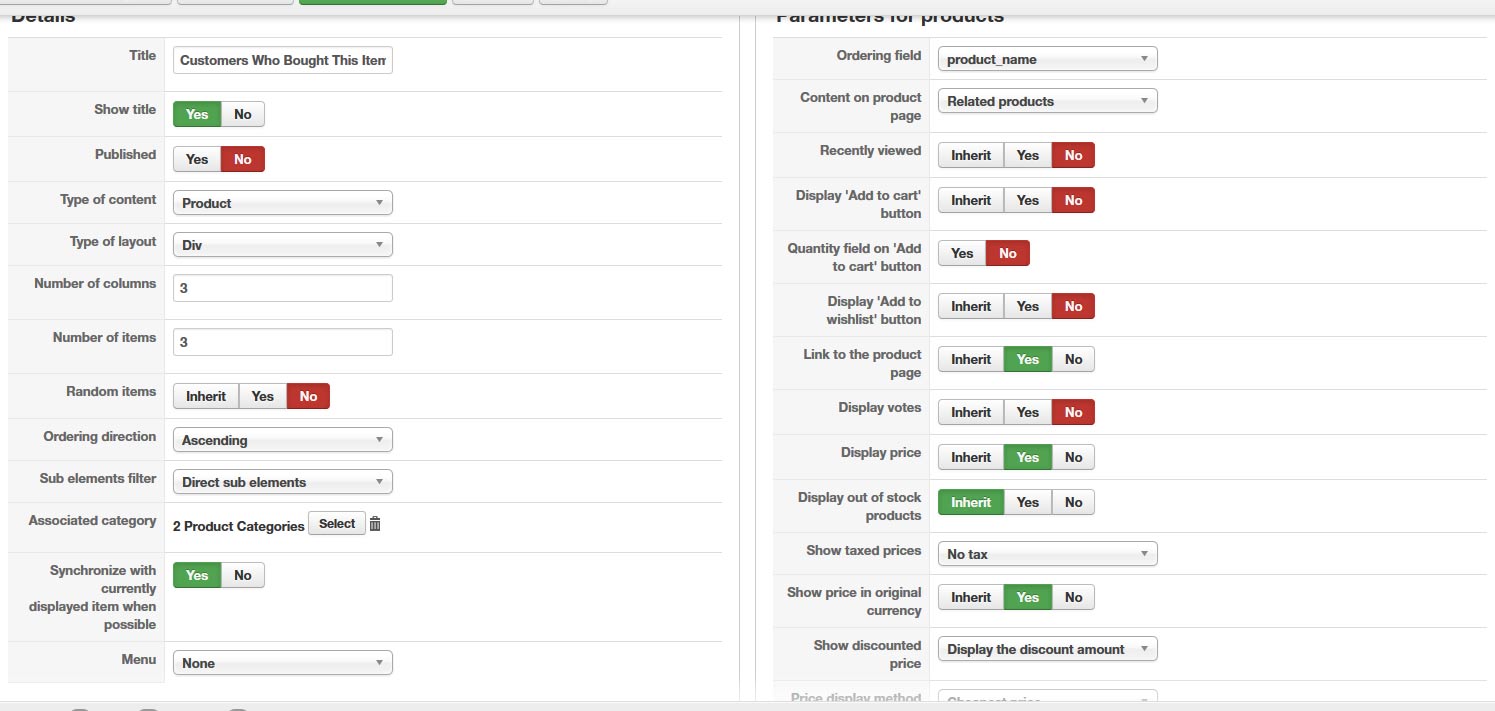Expand the Type of layout dropdown

[x=283, y=245]
